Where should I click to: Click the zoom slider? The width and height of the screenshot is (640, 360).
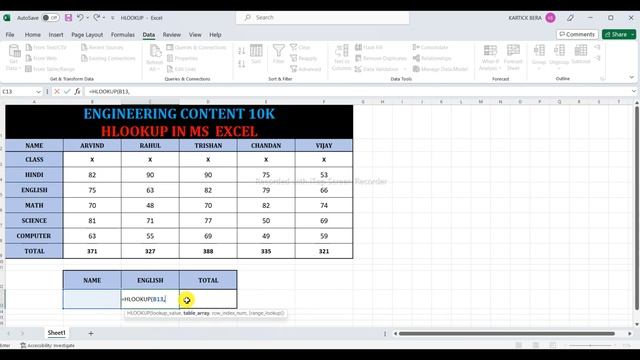point(591,345)
